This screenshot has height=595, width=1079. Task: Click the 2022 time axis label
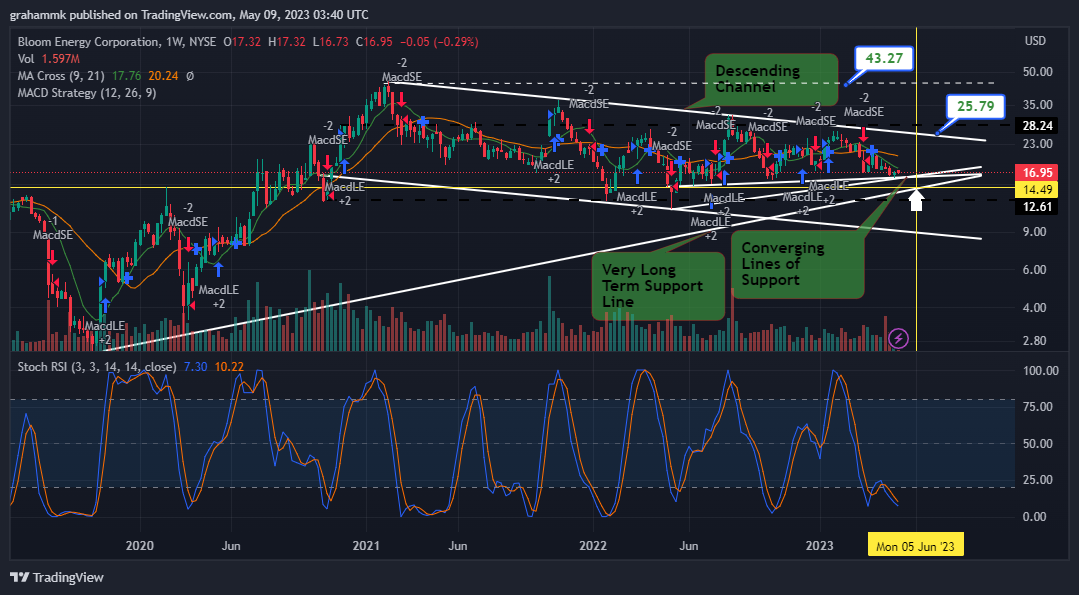(592, 546)
